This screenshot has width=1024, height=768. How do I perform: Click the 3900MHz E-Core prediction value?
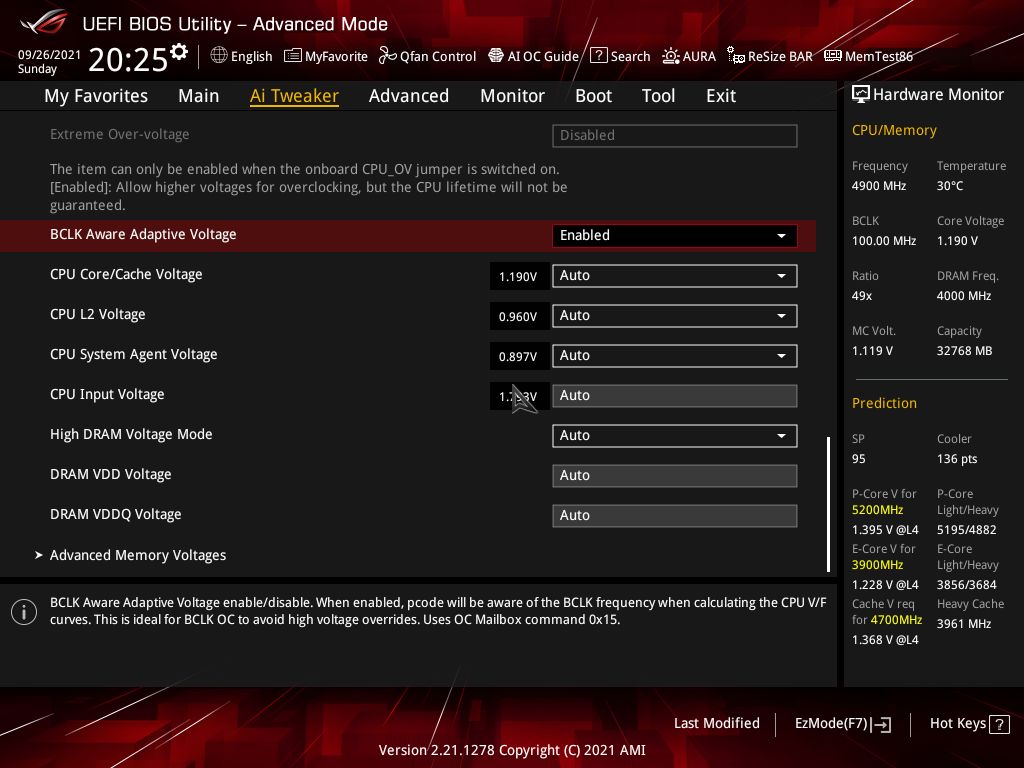coord(878,565)
